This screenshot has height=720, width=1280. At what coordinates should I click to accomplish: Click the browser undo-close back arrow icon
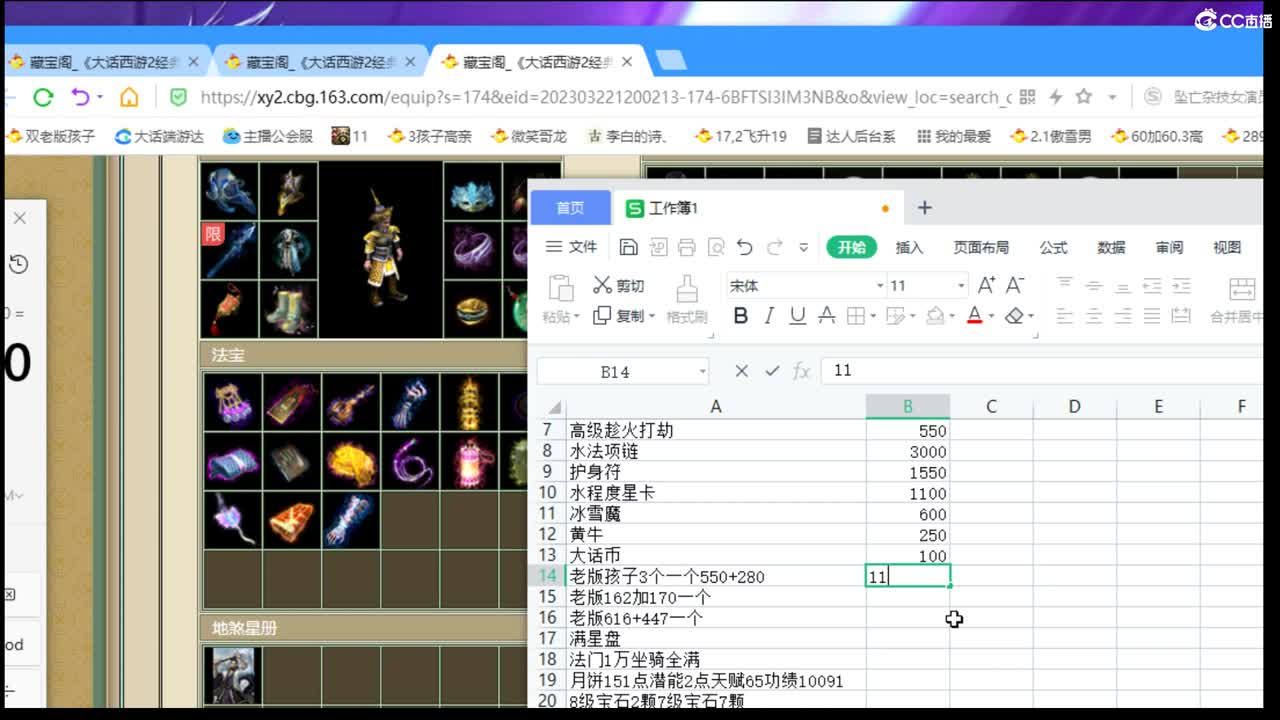click(x=81, y=97)
